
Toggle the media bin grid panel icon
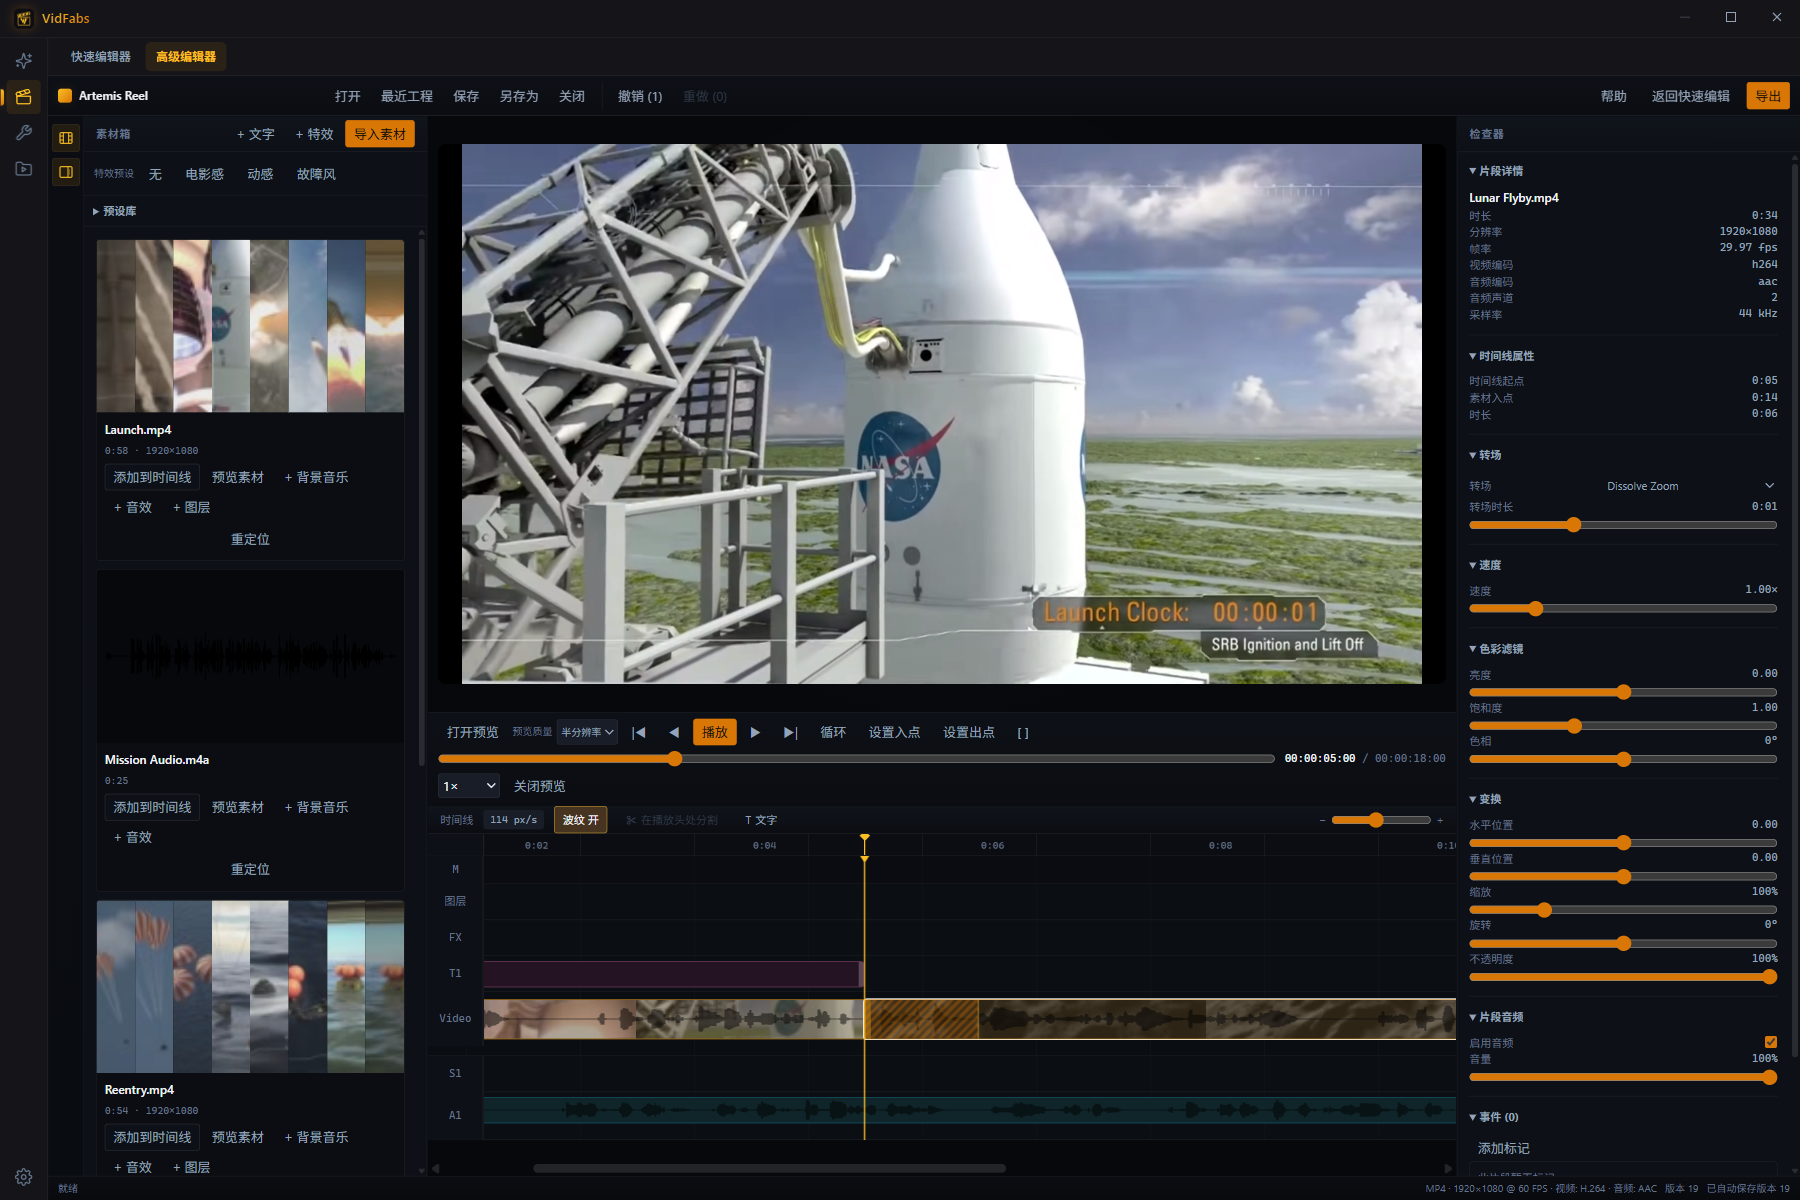point(66,137)
